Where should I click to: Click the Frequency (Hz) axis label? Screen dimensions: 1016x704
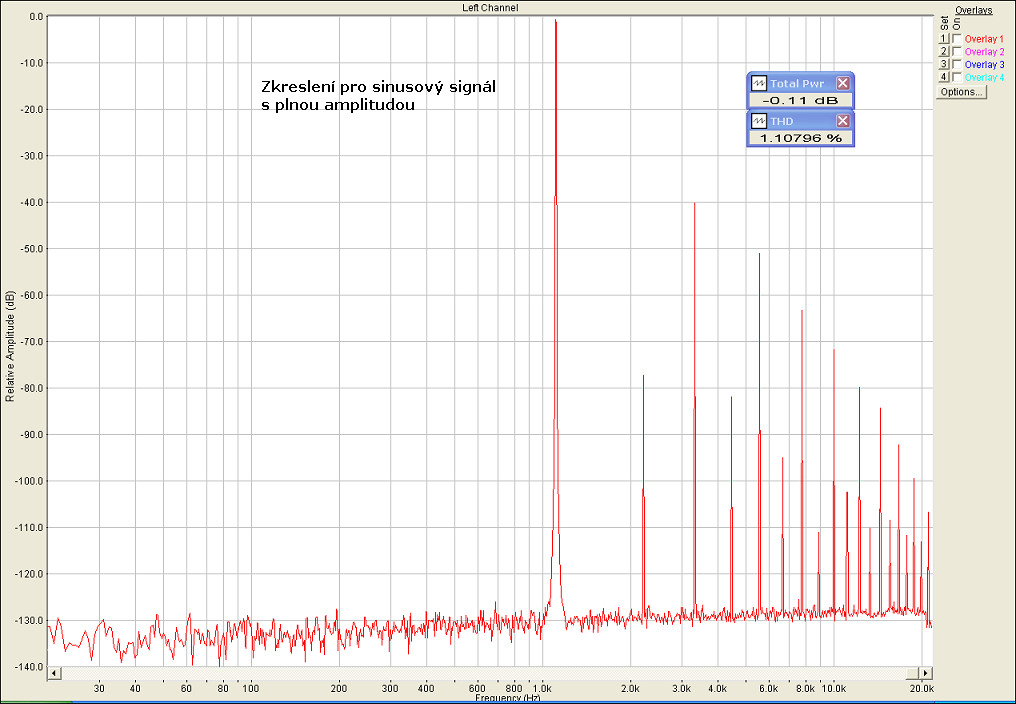pyautogui.click(x=507, y=699)
